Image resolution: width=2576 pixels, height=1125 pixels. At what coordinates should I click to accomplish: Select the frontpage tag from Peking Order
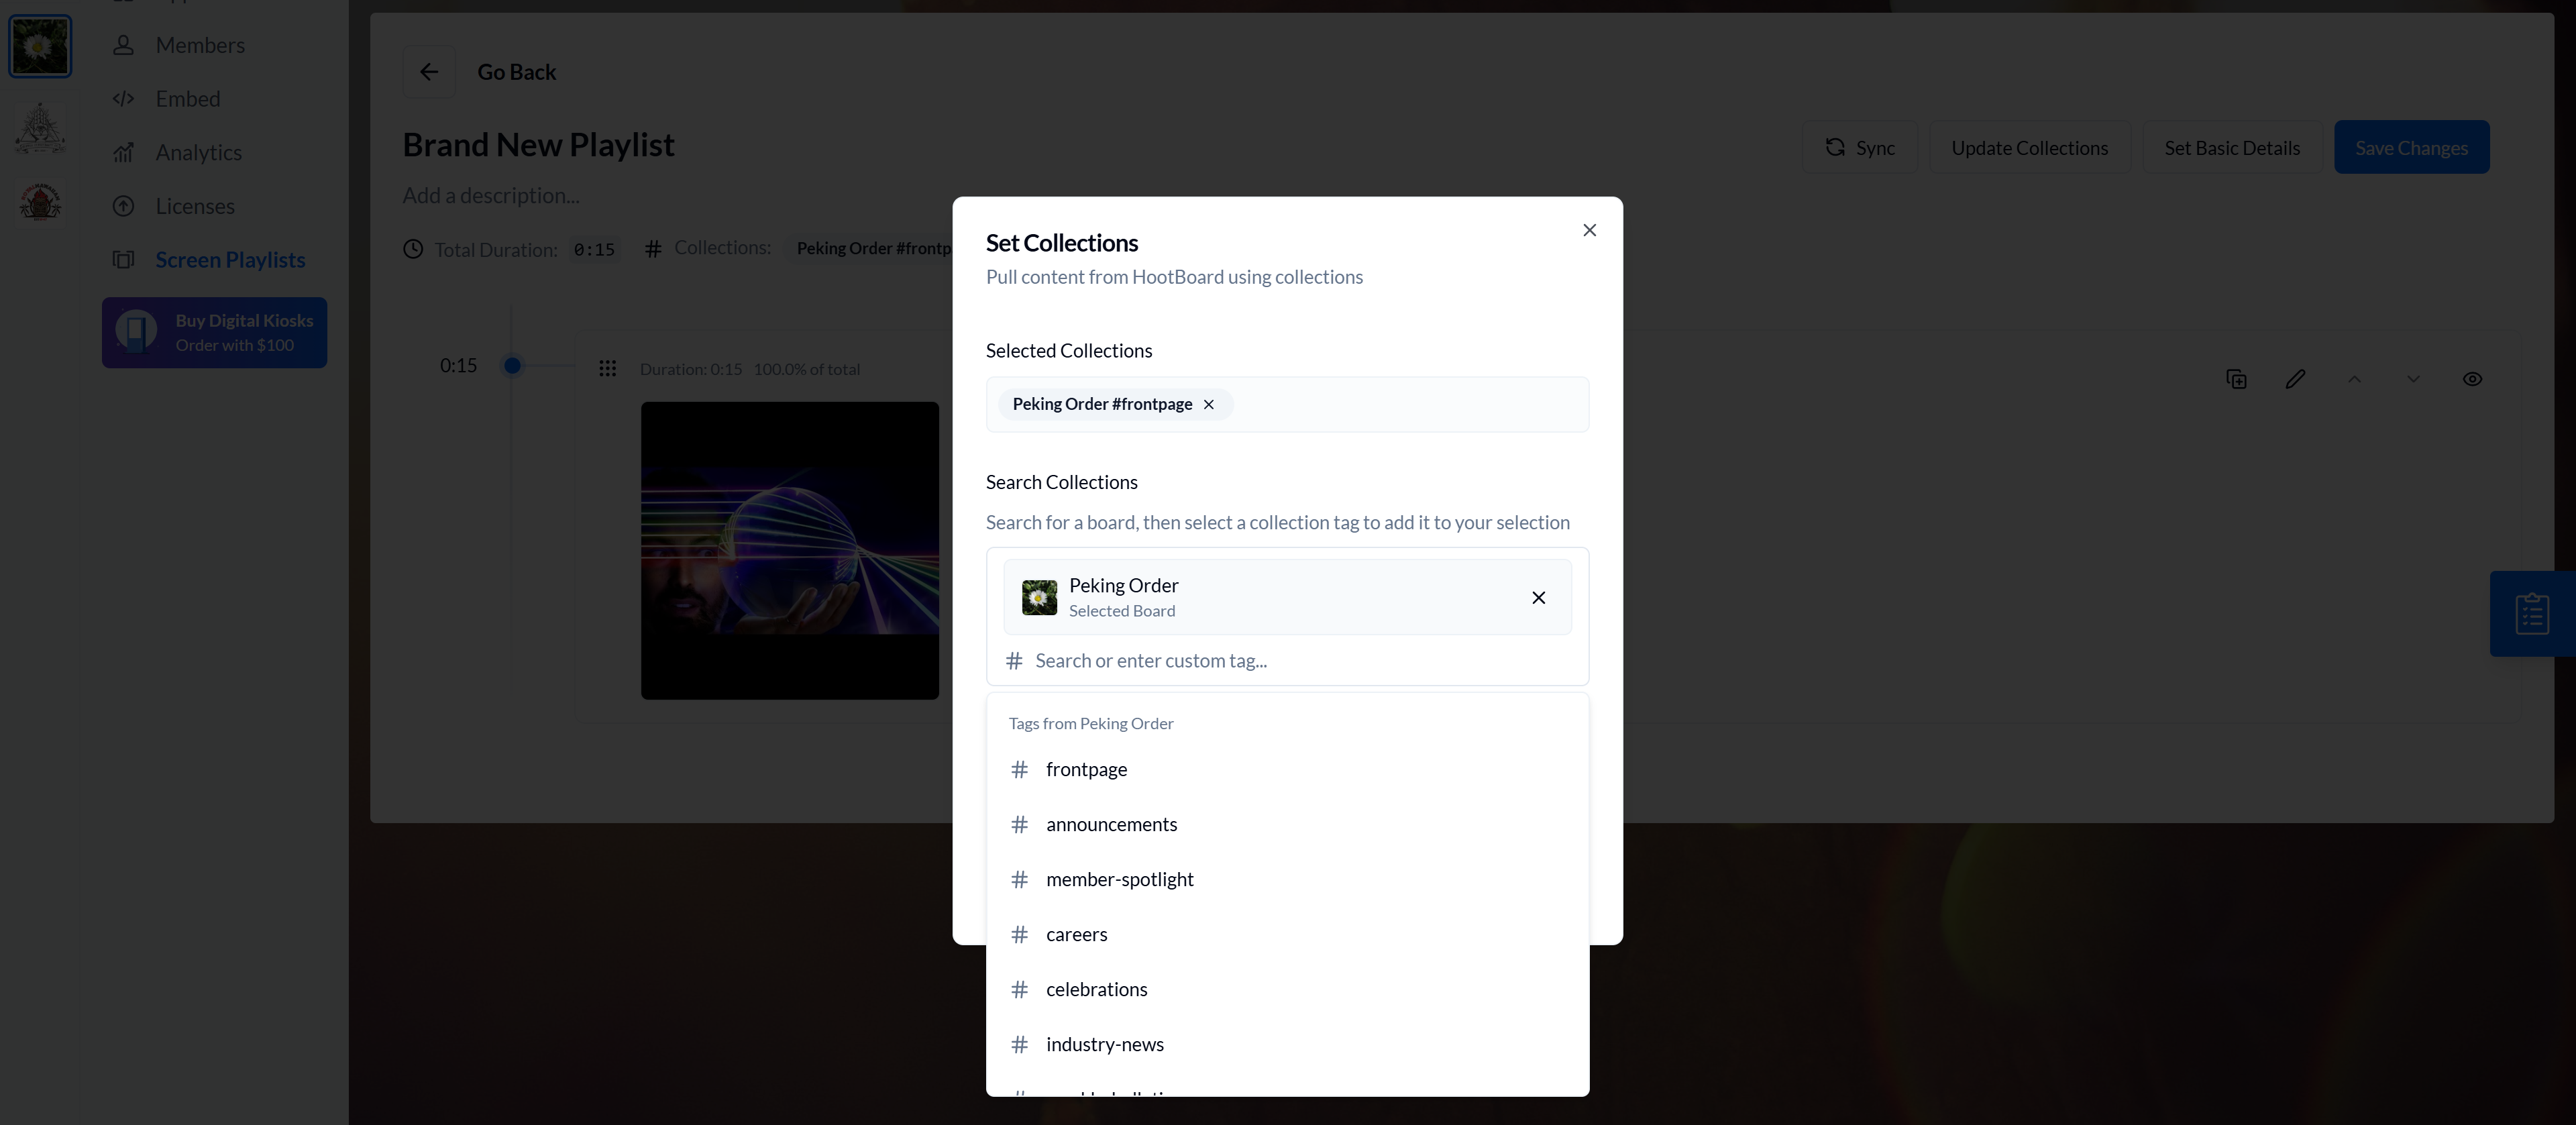point(1085,769)
